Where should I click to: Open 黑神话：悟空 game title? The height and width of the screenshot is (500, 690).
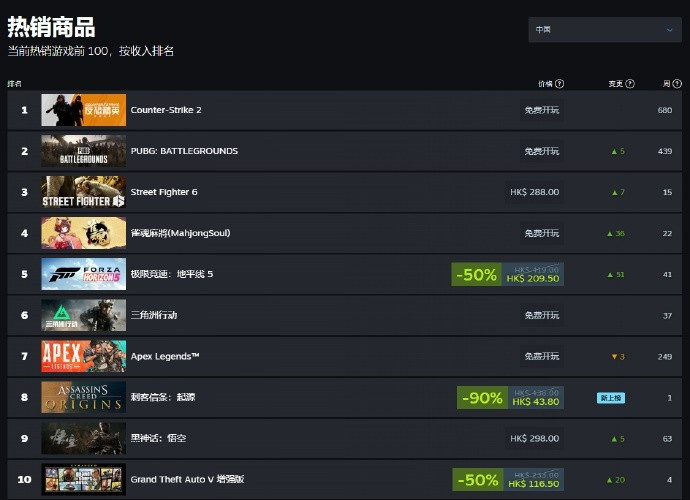coord(158,438)
